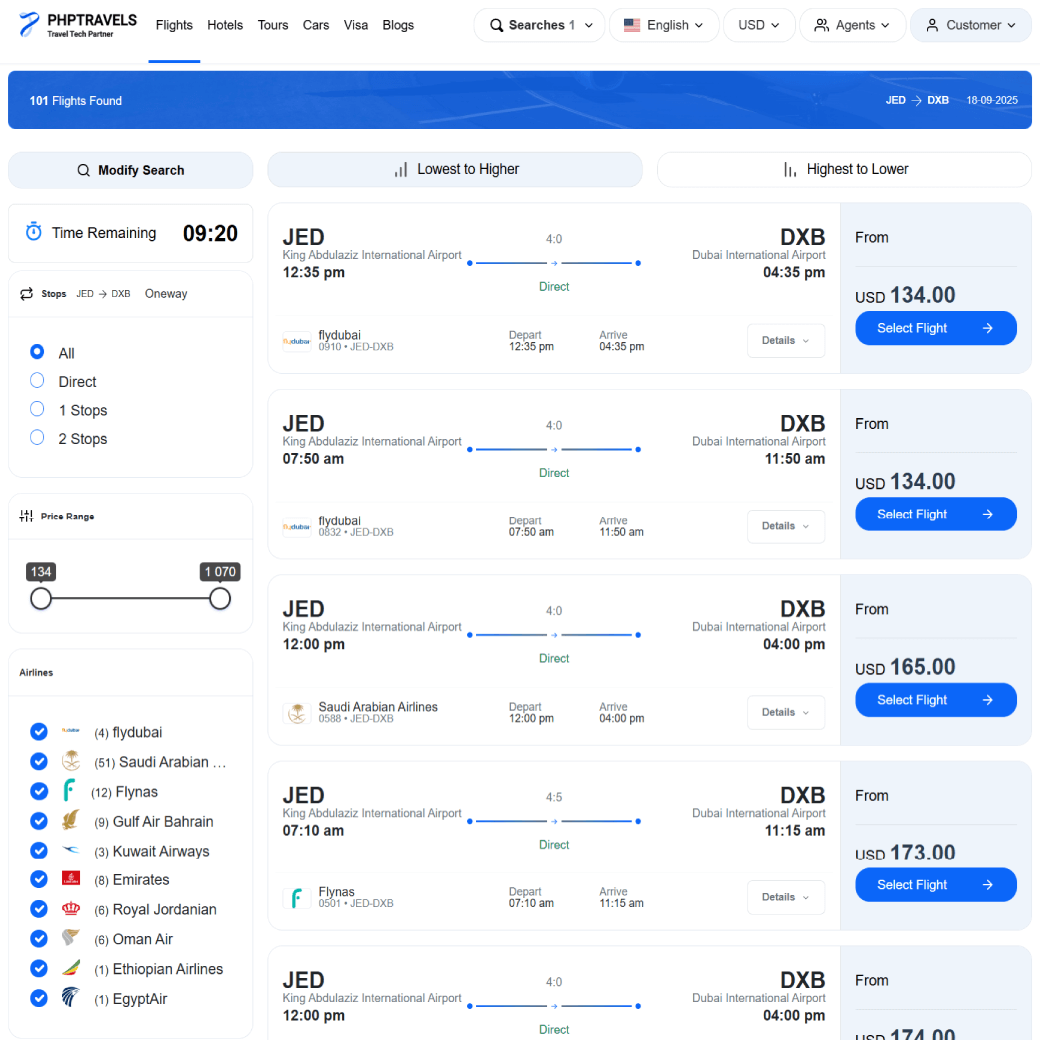This screenshot has width=1040, height=1040.
Task: Click the Emirates red logo
Action: (70, 878)
